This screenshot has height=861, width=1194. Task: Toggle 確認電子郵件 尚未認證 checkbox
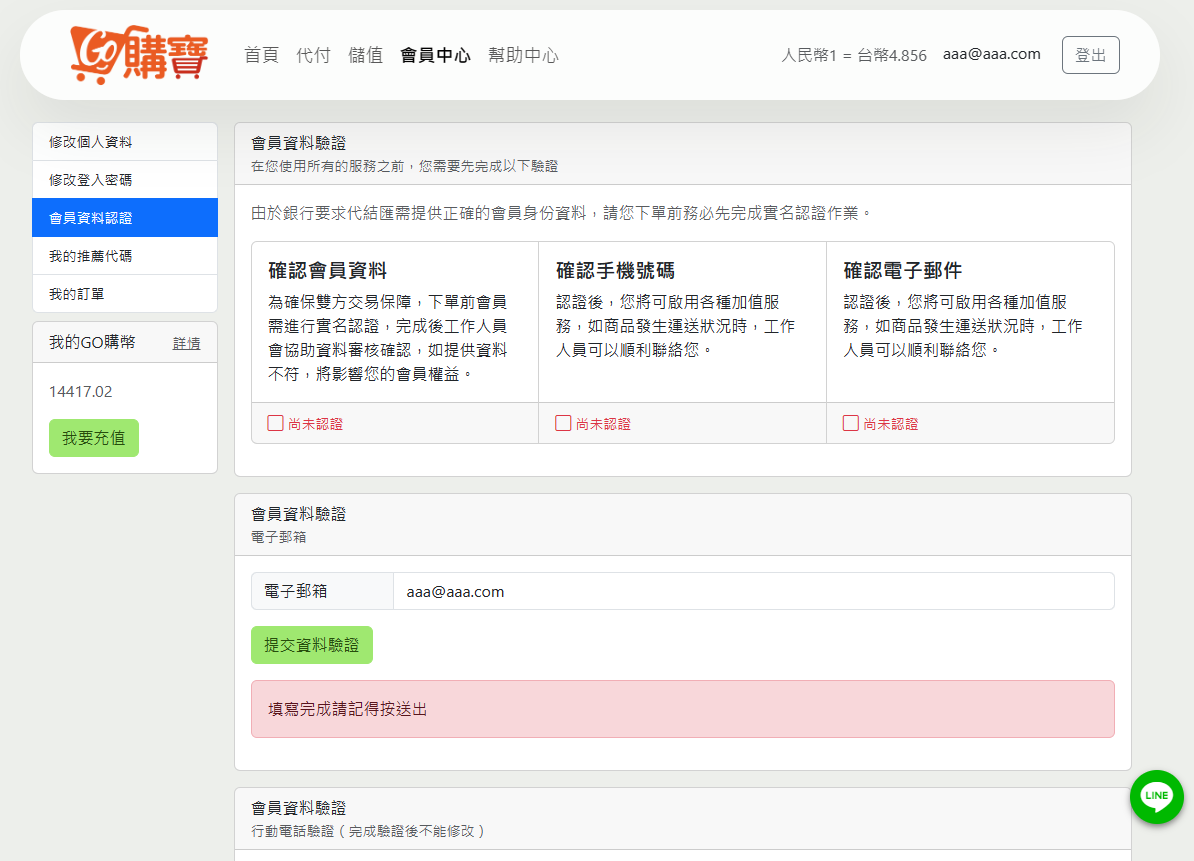tap(851, 423)
